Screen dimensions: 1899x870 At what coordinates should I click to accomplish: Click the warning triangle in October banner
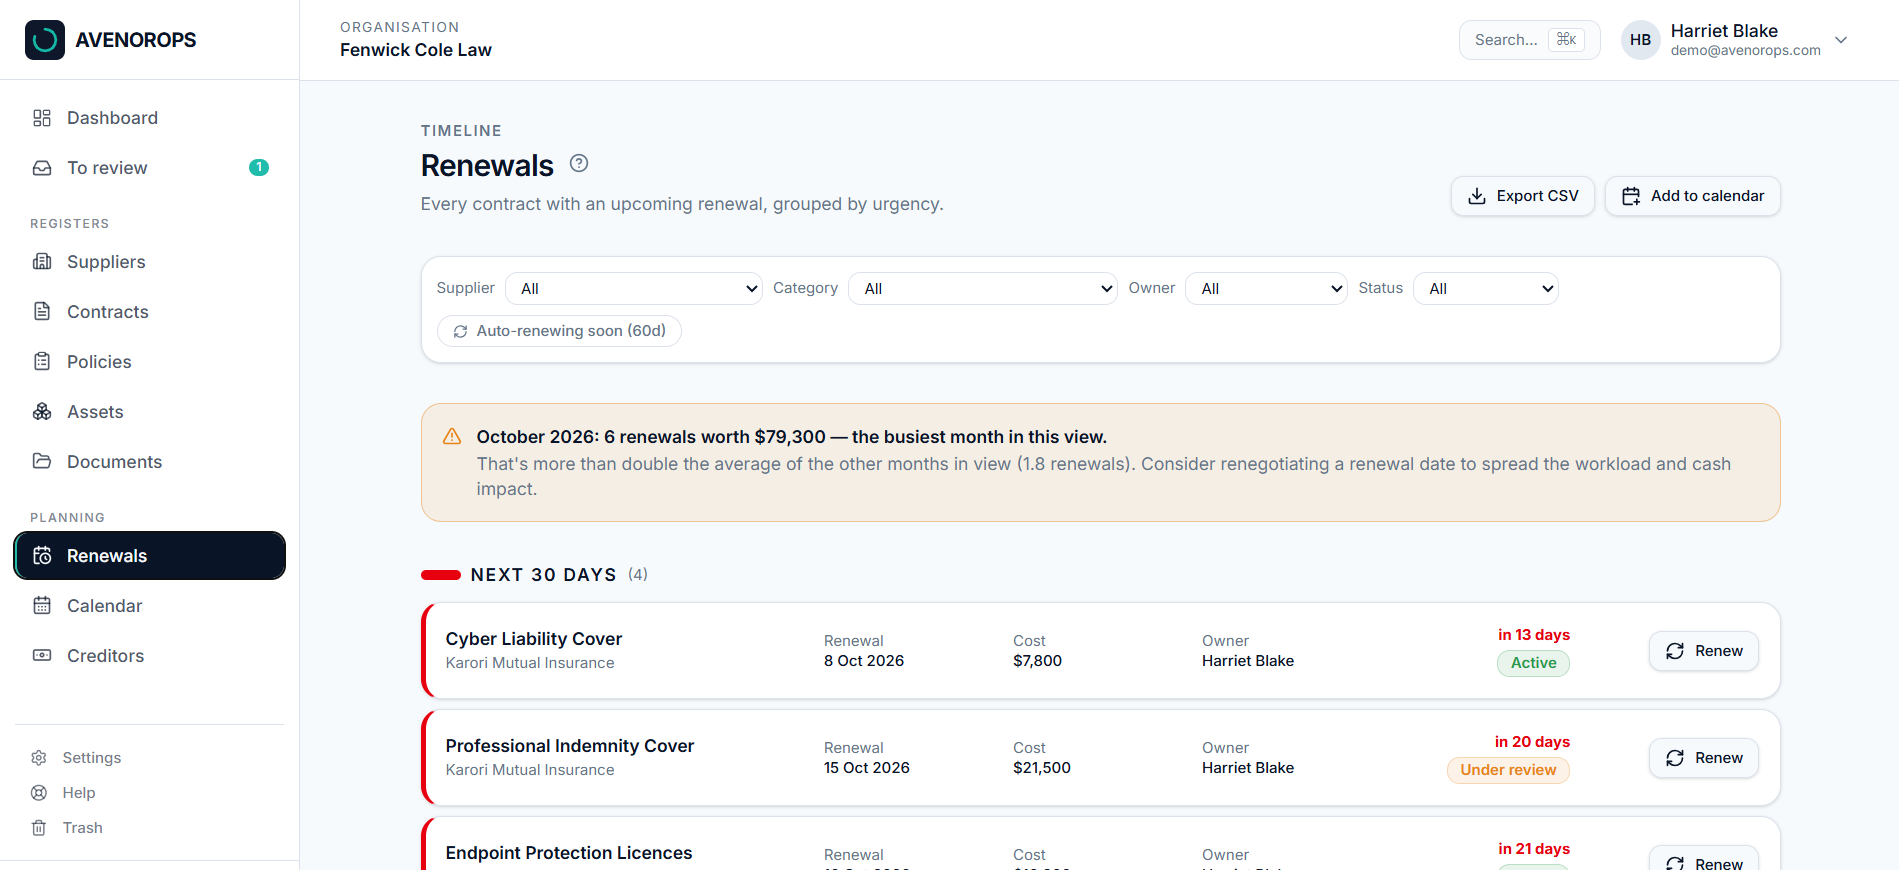(452, 437)
